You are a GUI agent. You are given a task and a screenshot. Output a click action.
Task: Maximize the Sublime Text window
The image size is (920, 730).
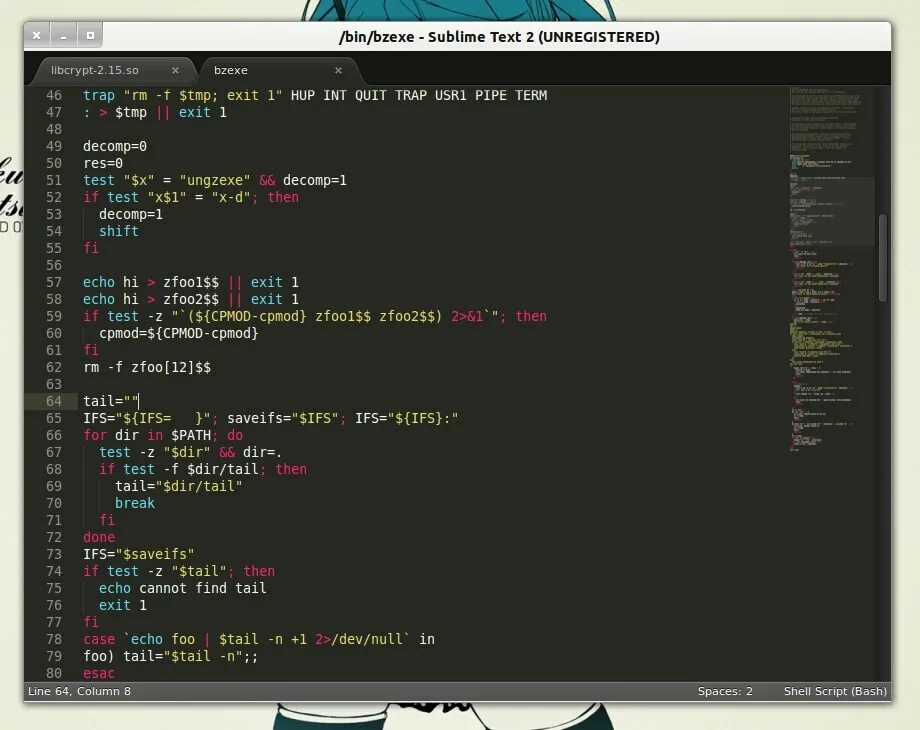pos(90,36)
